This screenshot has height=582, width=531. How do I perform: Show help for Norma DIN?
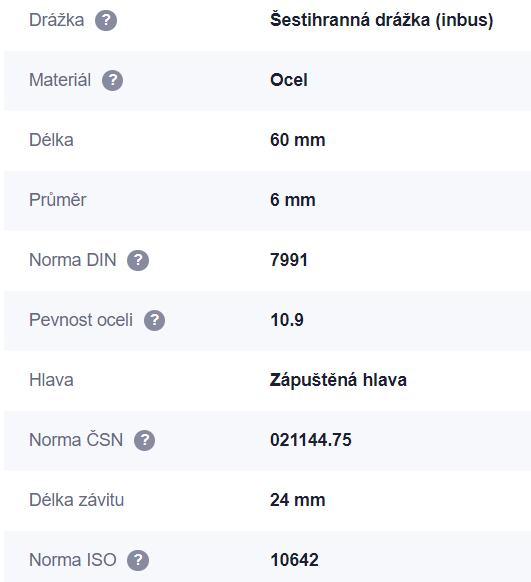138,260
